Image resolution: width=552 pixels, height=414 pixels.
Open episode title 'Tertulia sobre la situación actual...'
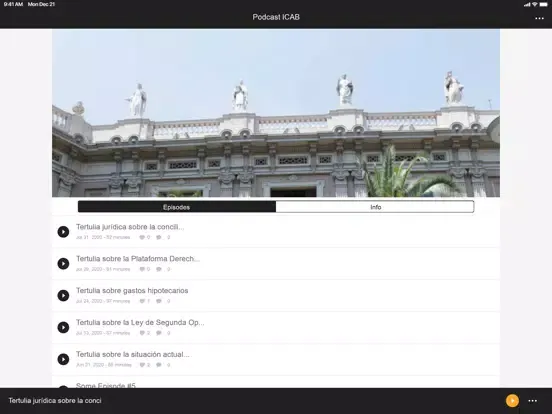(133, 355)
